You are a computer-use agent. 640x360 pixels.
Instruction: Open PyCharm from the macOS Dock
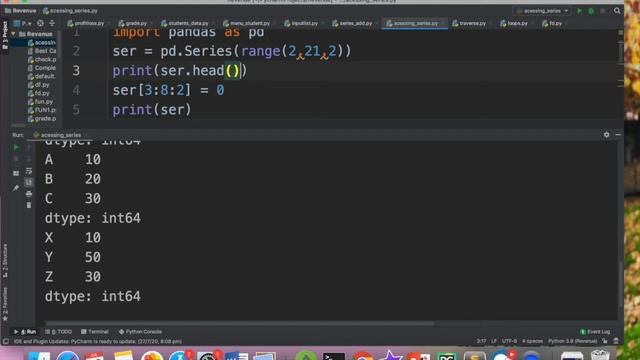pos(446,356)
